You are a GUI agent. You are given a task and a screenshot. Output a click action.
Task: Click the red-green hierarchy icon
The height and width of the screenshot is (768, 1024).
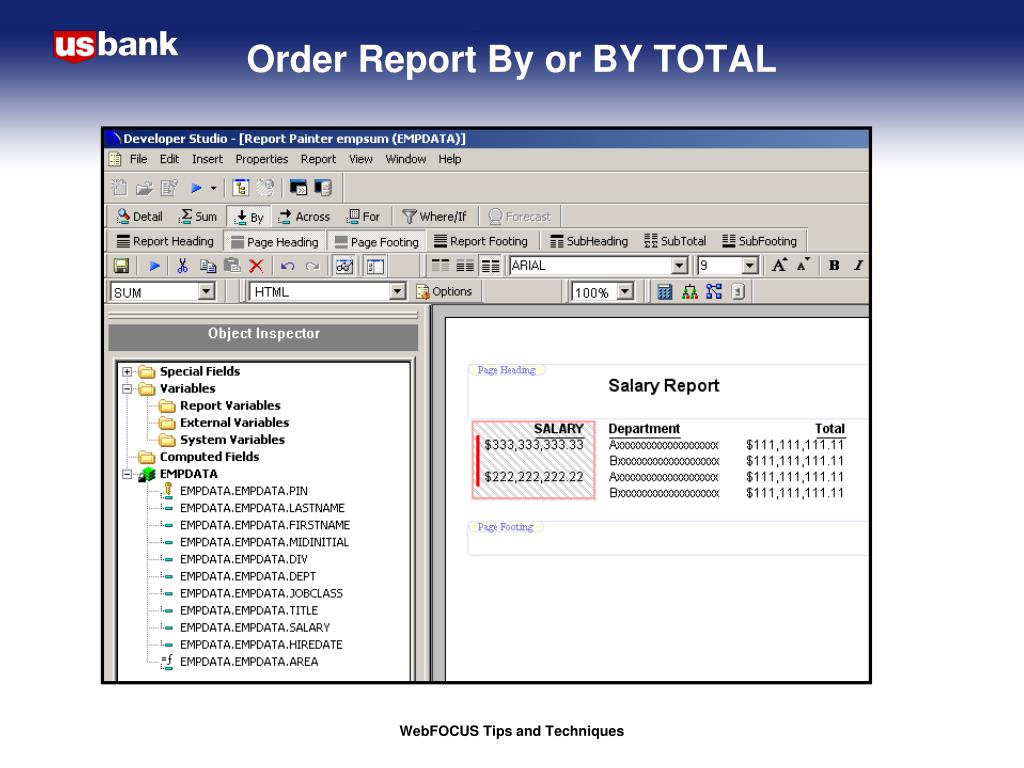click(x=690, y=291)
